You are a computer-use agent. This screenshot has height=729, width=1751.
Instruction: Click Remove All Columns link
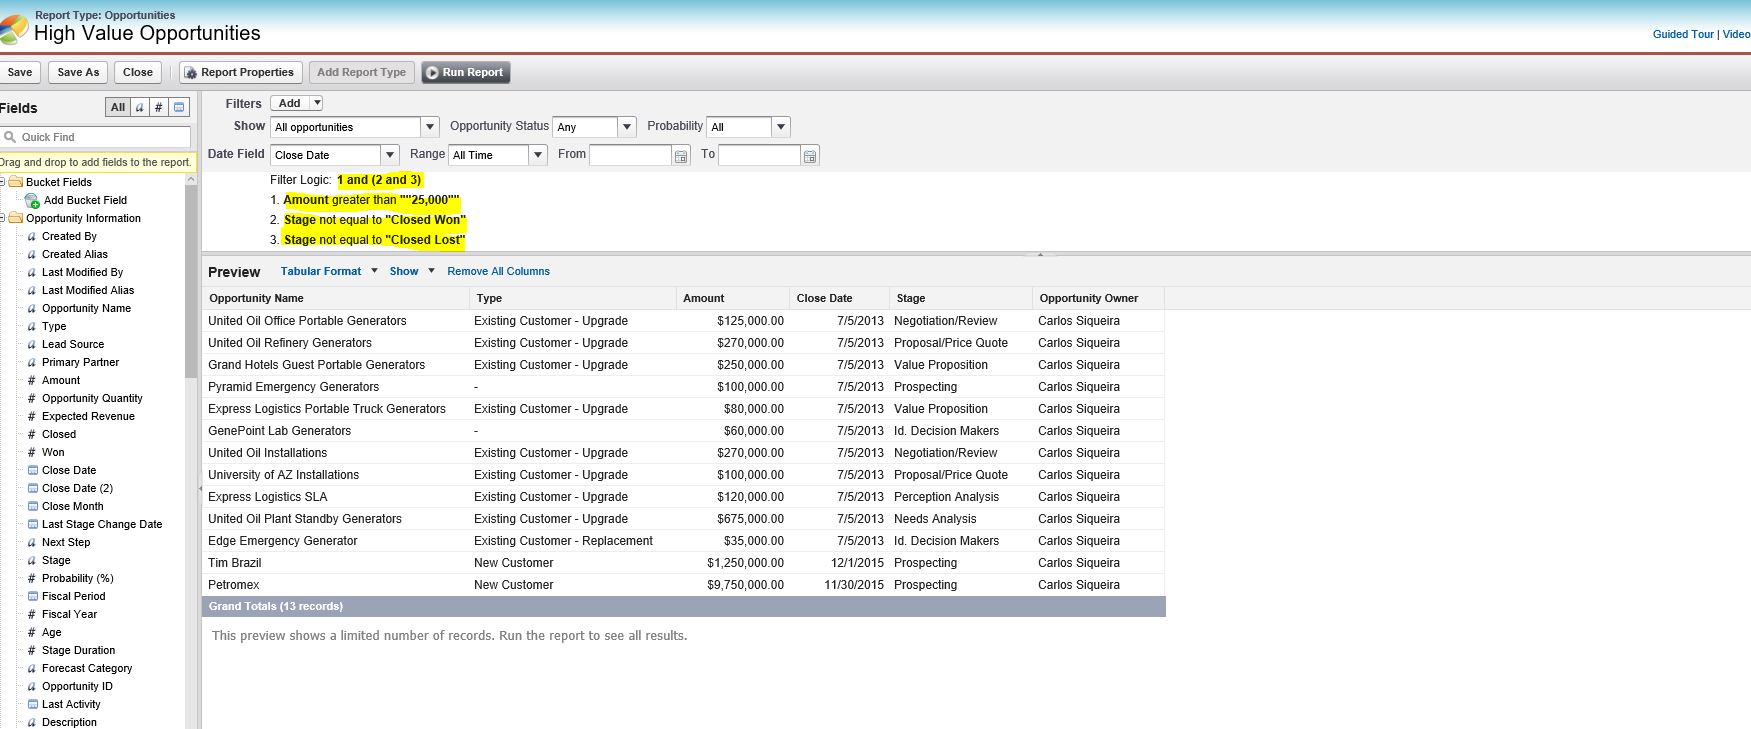[x=498, y=271]
